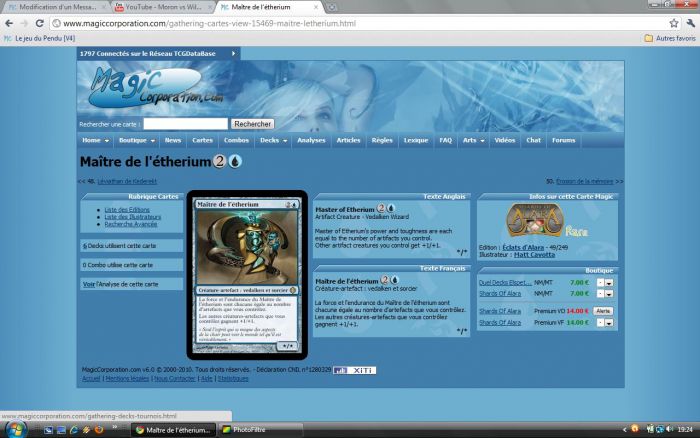Bookmark this page with the star icon
The image size is (700, 438).
coord(674,23)
